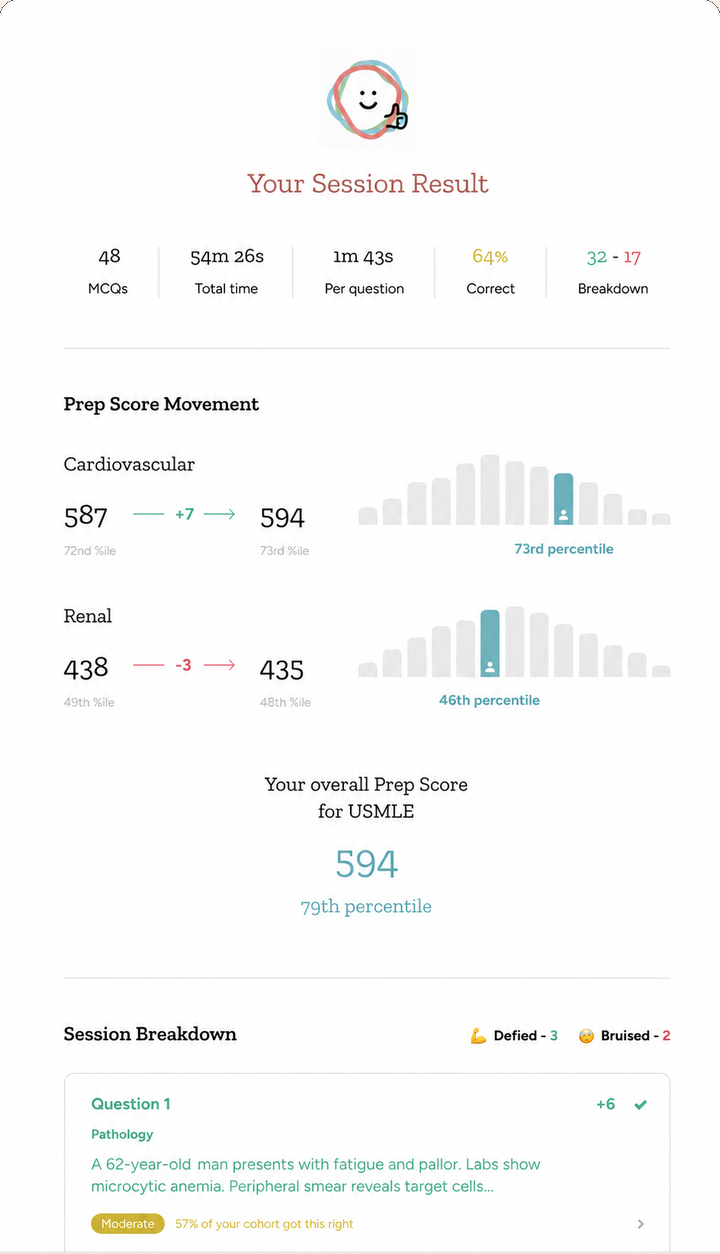The width and height of the screenshot is (720, 1254).
Task: Click the overall Prep Score 594
Action: (x=367, y=864)
